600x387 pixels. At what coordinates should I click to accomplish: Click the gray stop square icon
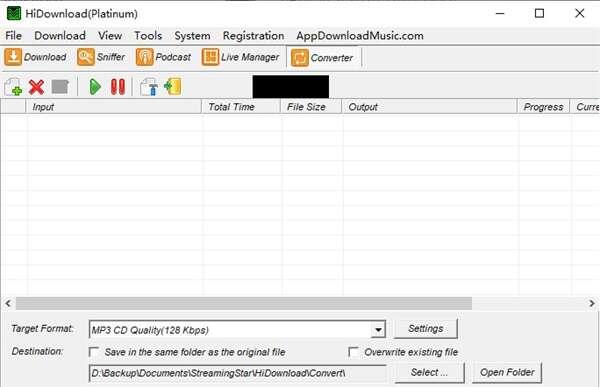tap(60, 87)
